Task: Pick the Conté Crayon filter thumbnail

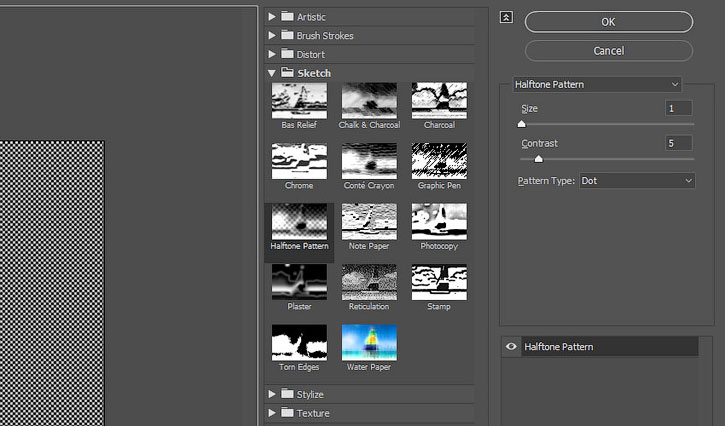Action: 369,161
